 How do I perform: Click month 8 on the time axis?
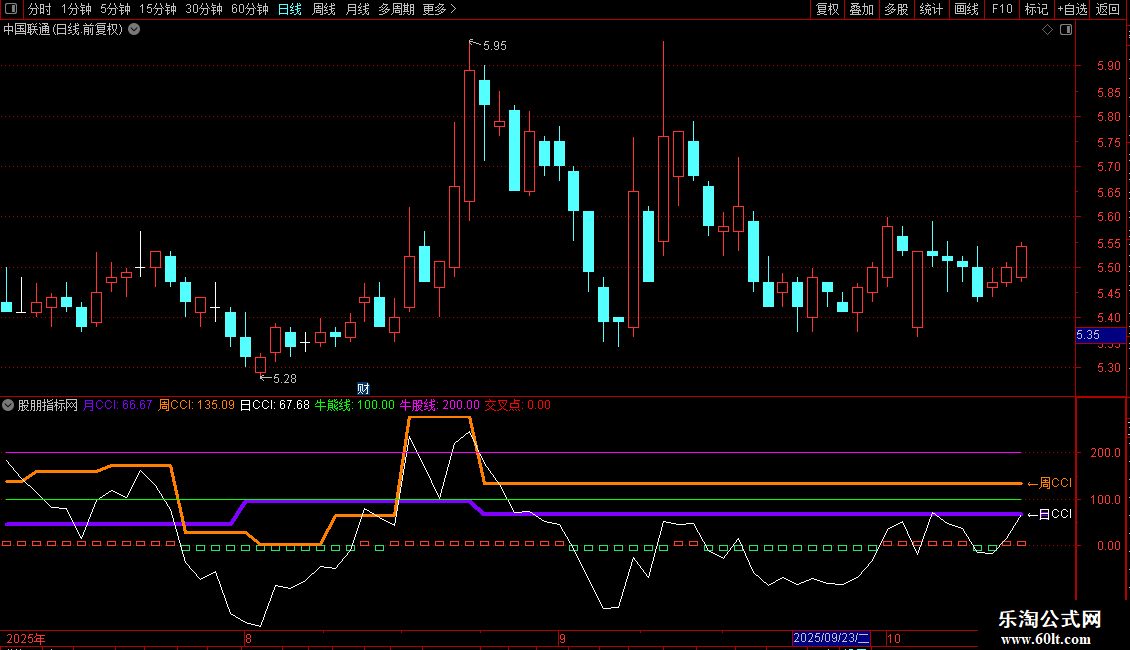[x=249, y=638]
